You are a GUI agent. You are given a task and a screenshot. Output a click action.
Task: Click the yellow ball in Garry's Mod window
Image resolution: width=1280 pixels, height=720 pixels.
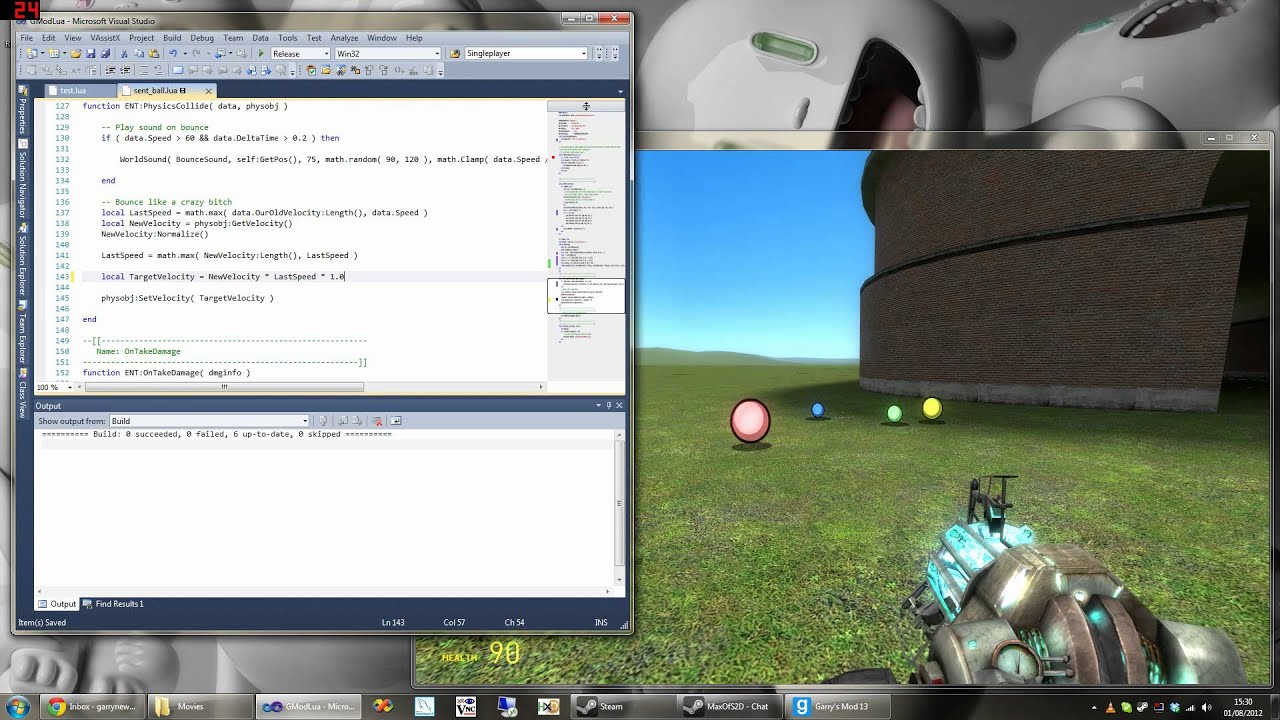pyautogui.click(x=932, y=407)
